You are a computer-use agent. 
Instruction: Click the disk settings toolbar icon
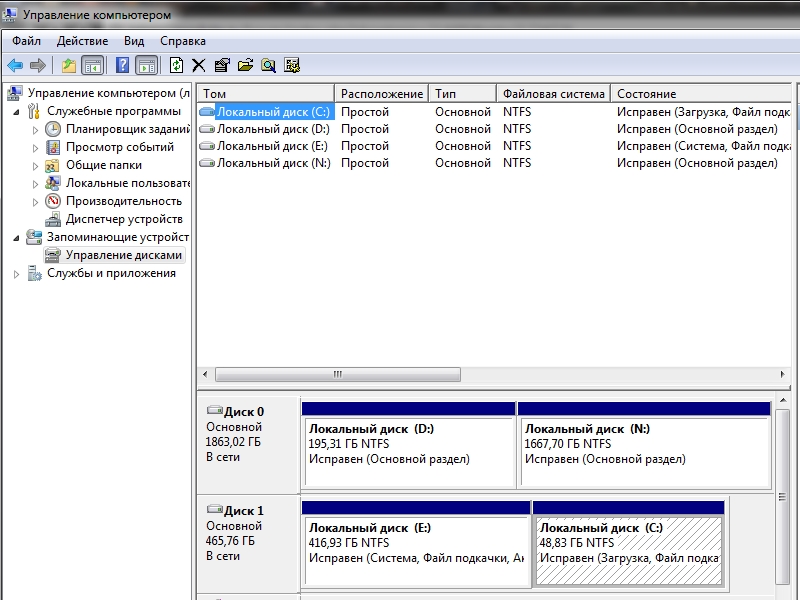coord(292,65)
